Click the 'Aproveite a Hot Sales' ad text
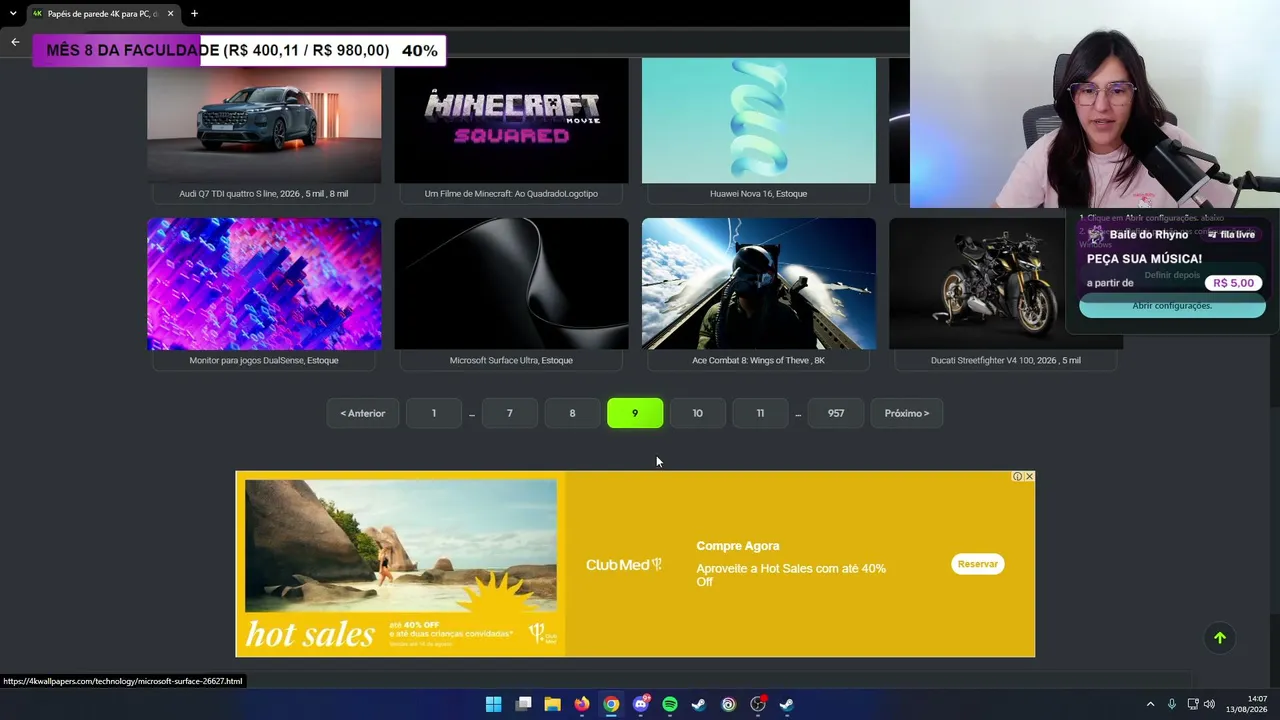 (x=791, y=575)
